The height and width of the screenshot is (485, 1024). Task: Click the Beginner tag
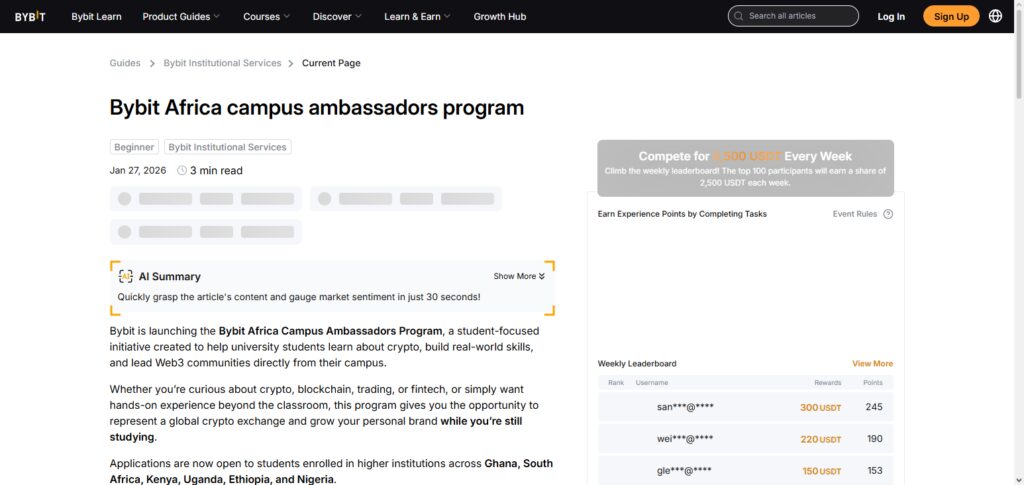click(x=134, y=147)
